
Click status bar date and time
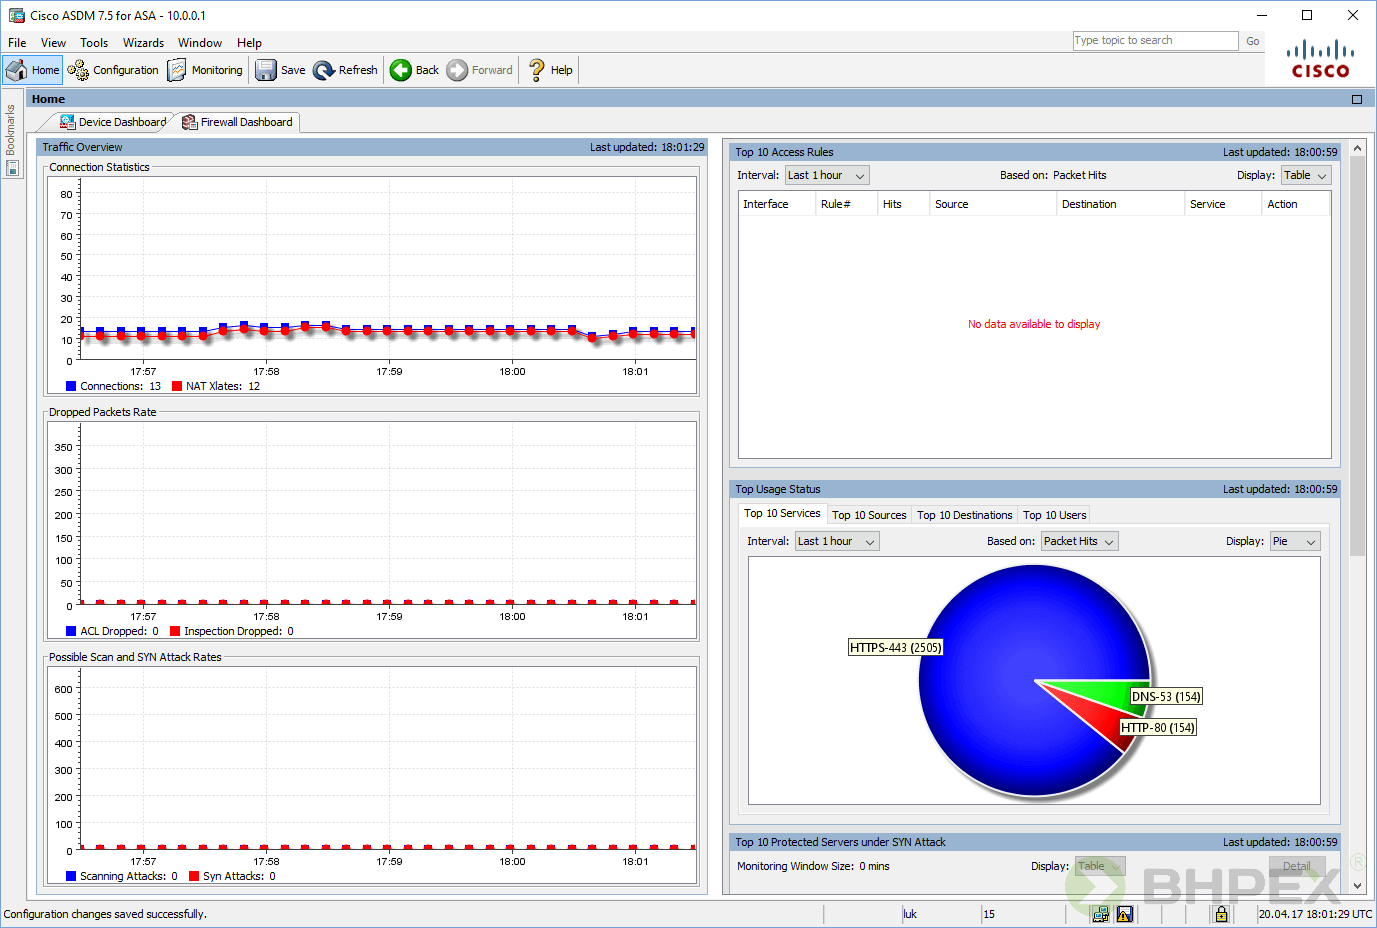point(1315,914)
